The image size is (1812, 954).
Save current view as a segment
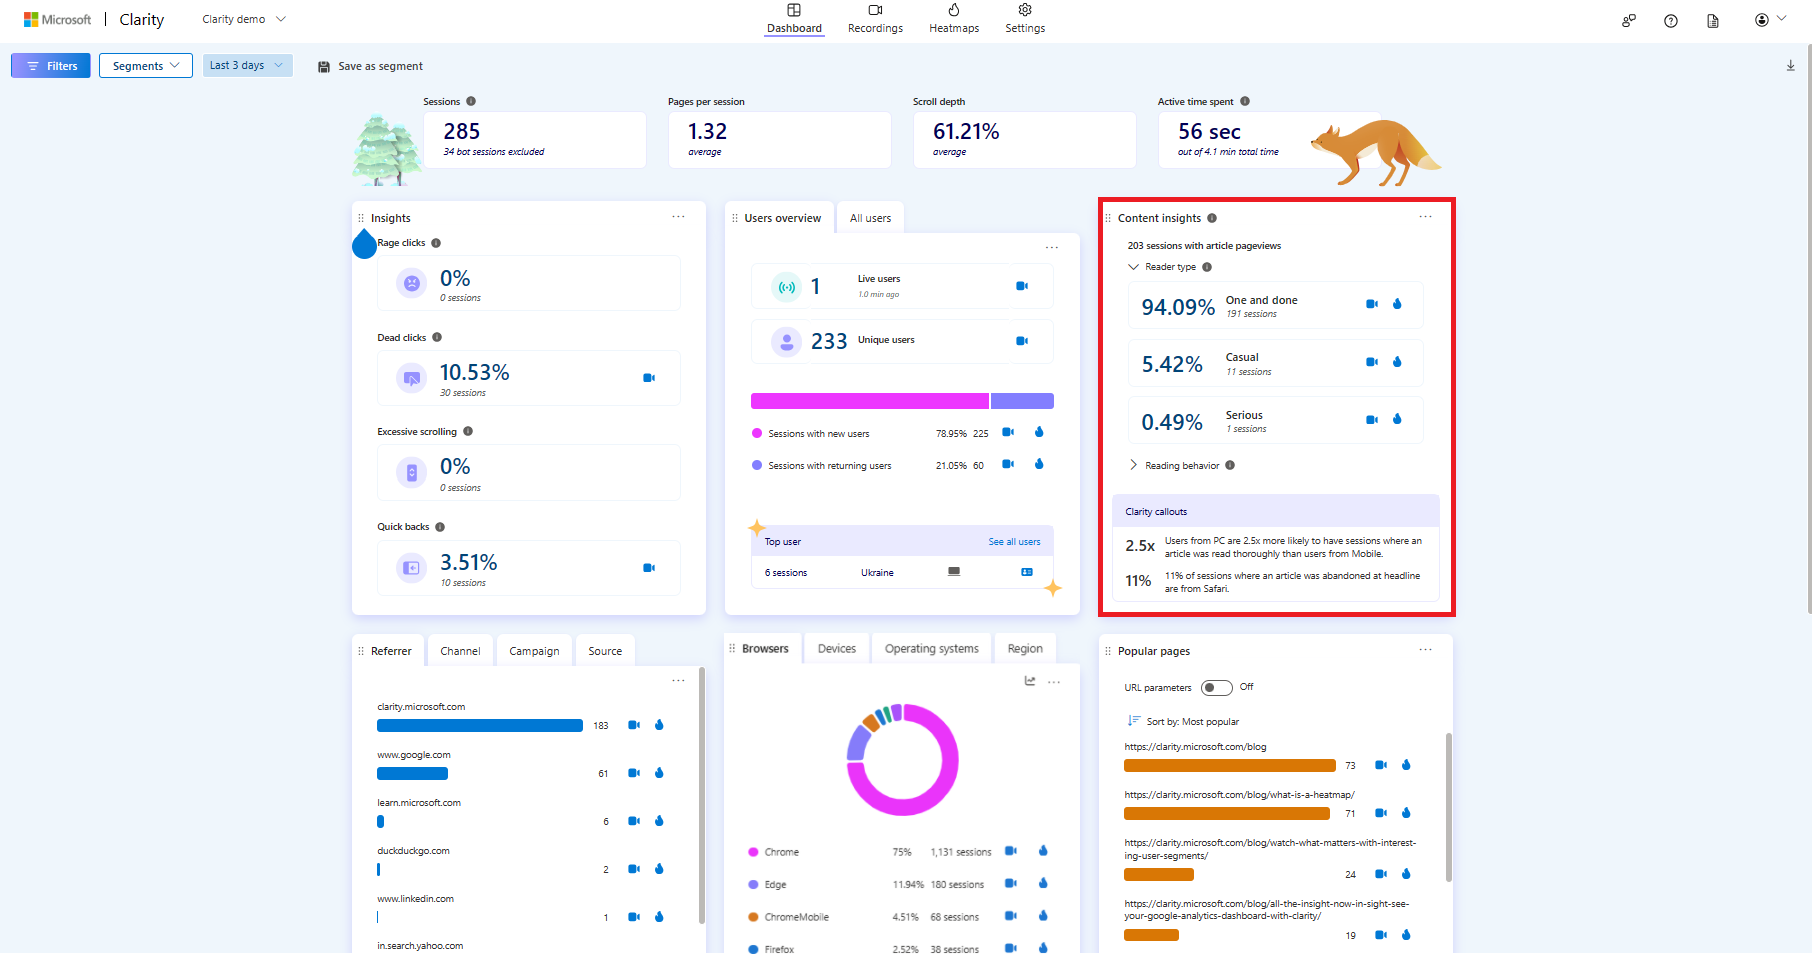coord(369,65)
